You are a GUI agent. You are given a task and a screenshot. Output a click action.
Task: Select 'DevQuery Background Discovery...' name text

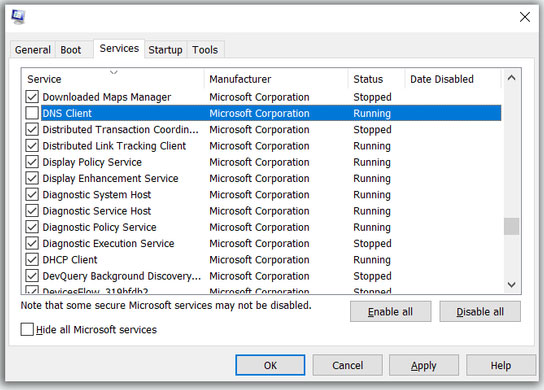121,276
